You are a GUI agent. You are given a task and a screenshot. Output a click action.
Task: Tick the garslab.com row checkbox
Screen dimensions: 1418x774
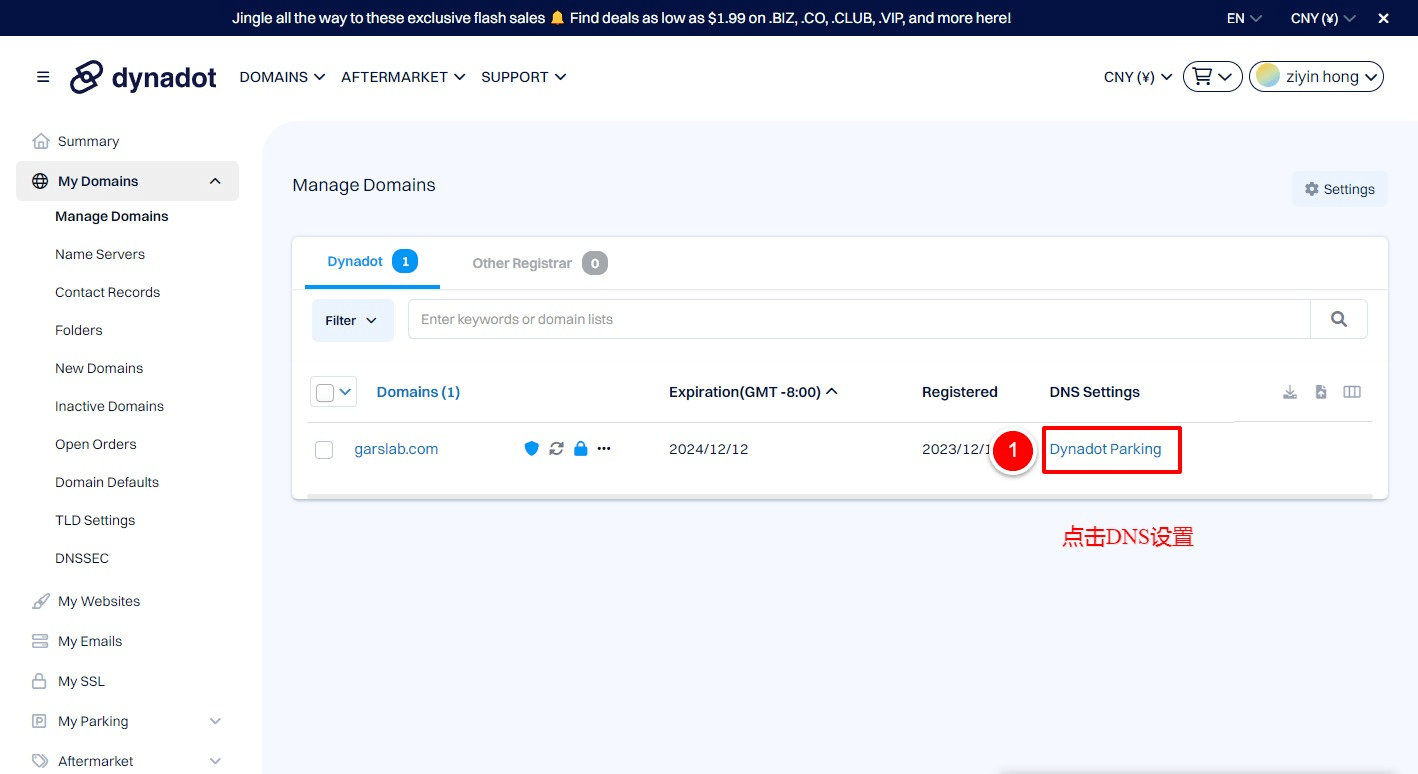point(324,450)
